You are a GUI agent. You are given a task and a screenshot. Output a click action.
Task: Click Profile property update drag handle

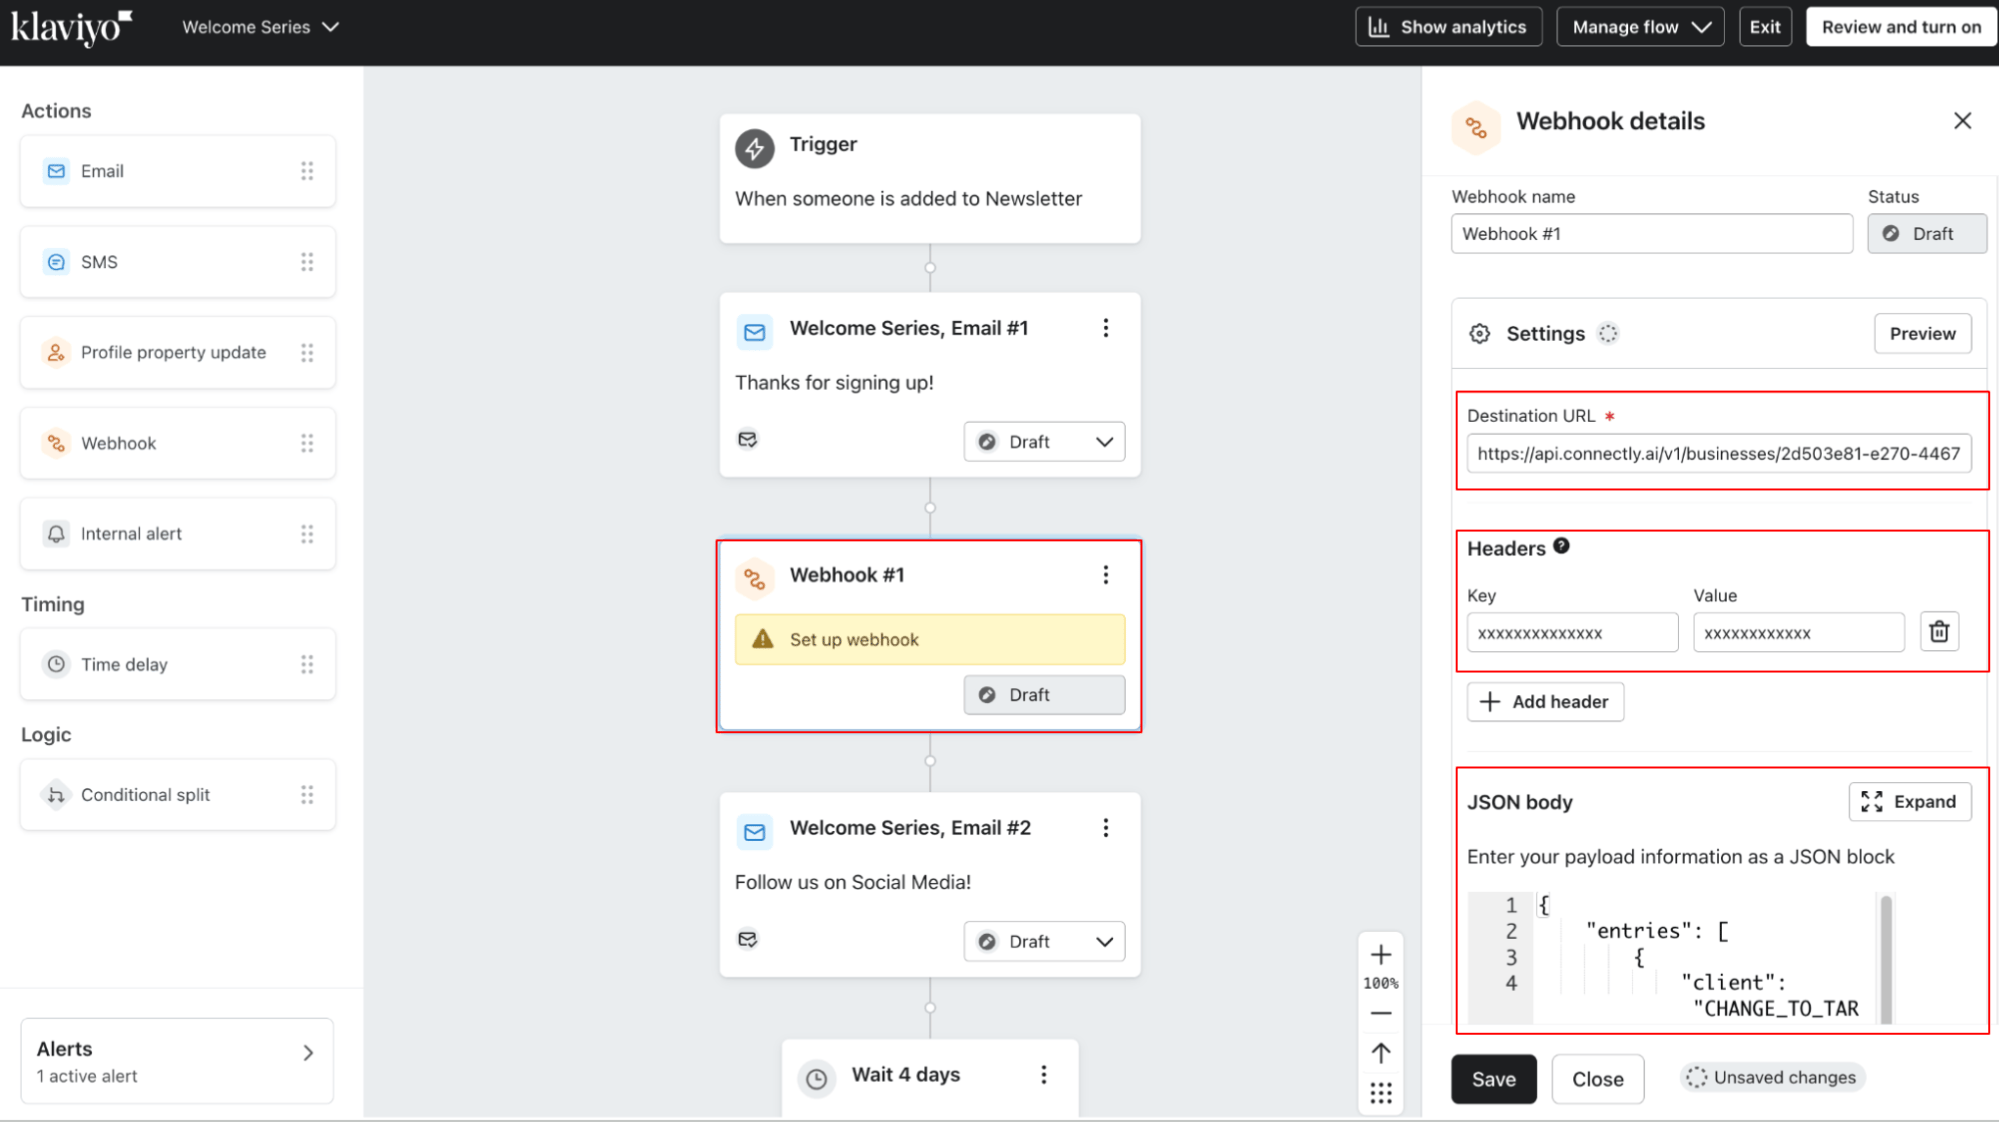[x=307, y=352]
